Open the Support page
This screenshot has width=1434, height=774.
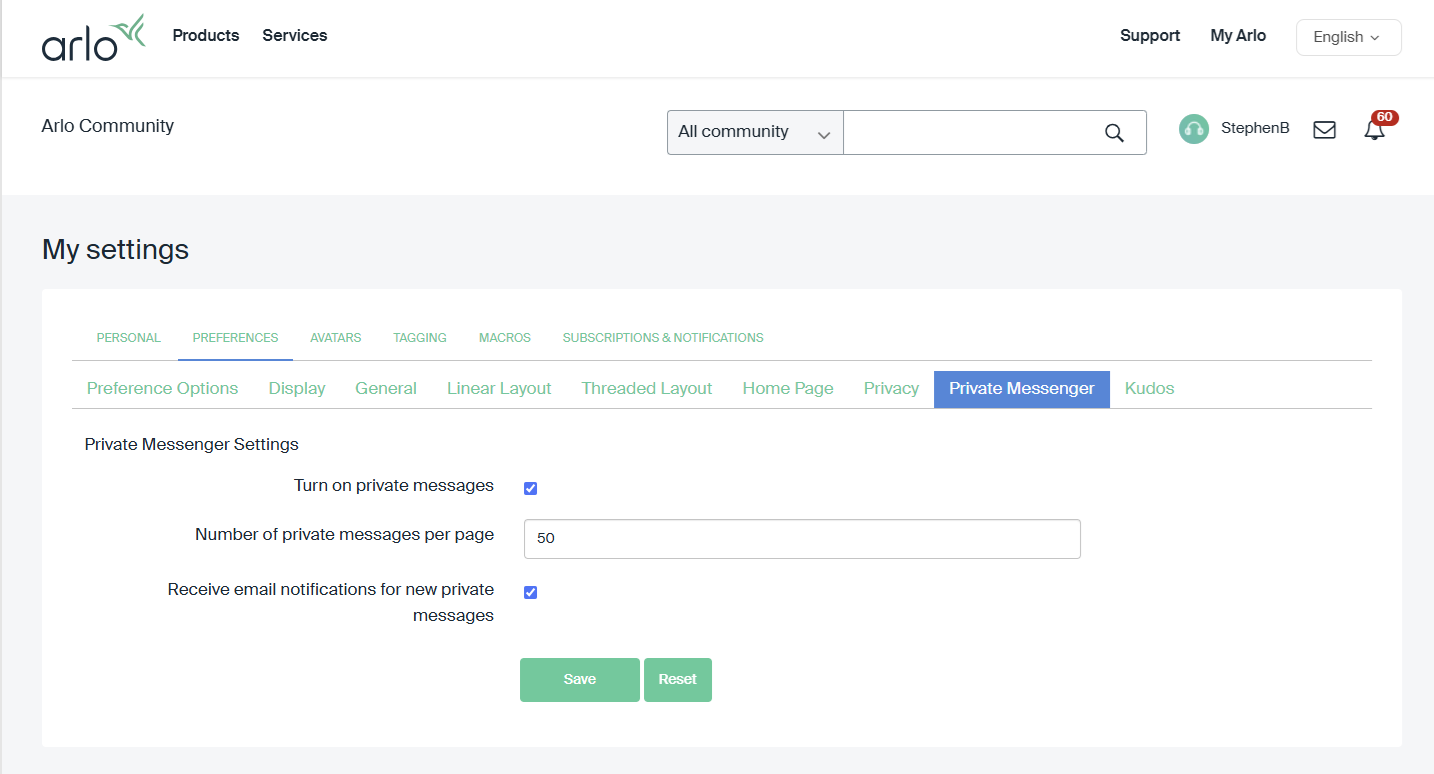click(1149, 35)
